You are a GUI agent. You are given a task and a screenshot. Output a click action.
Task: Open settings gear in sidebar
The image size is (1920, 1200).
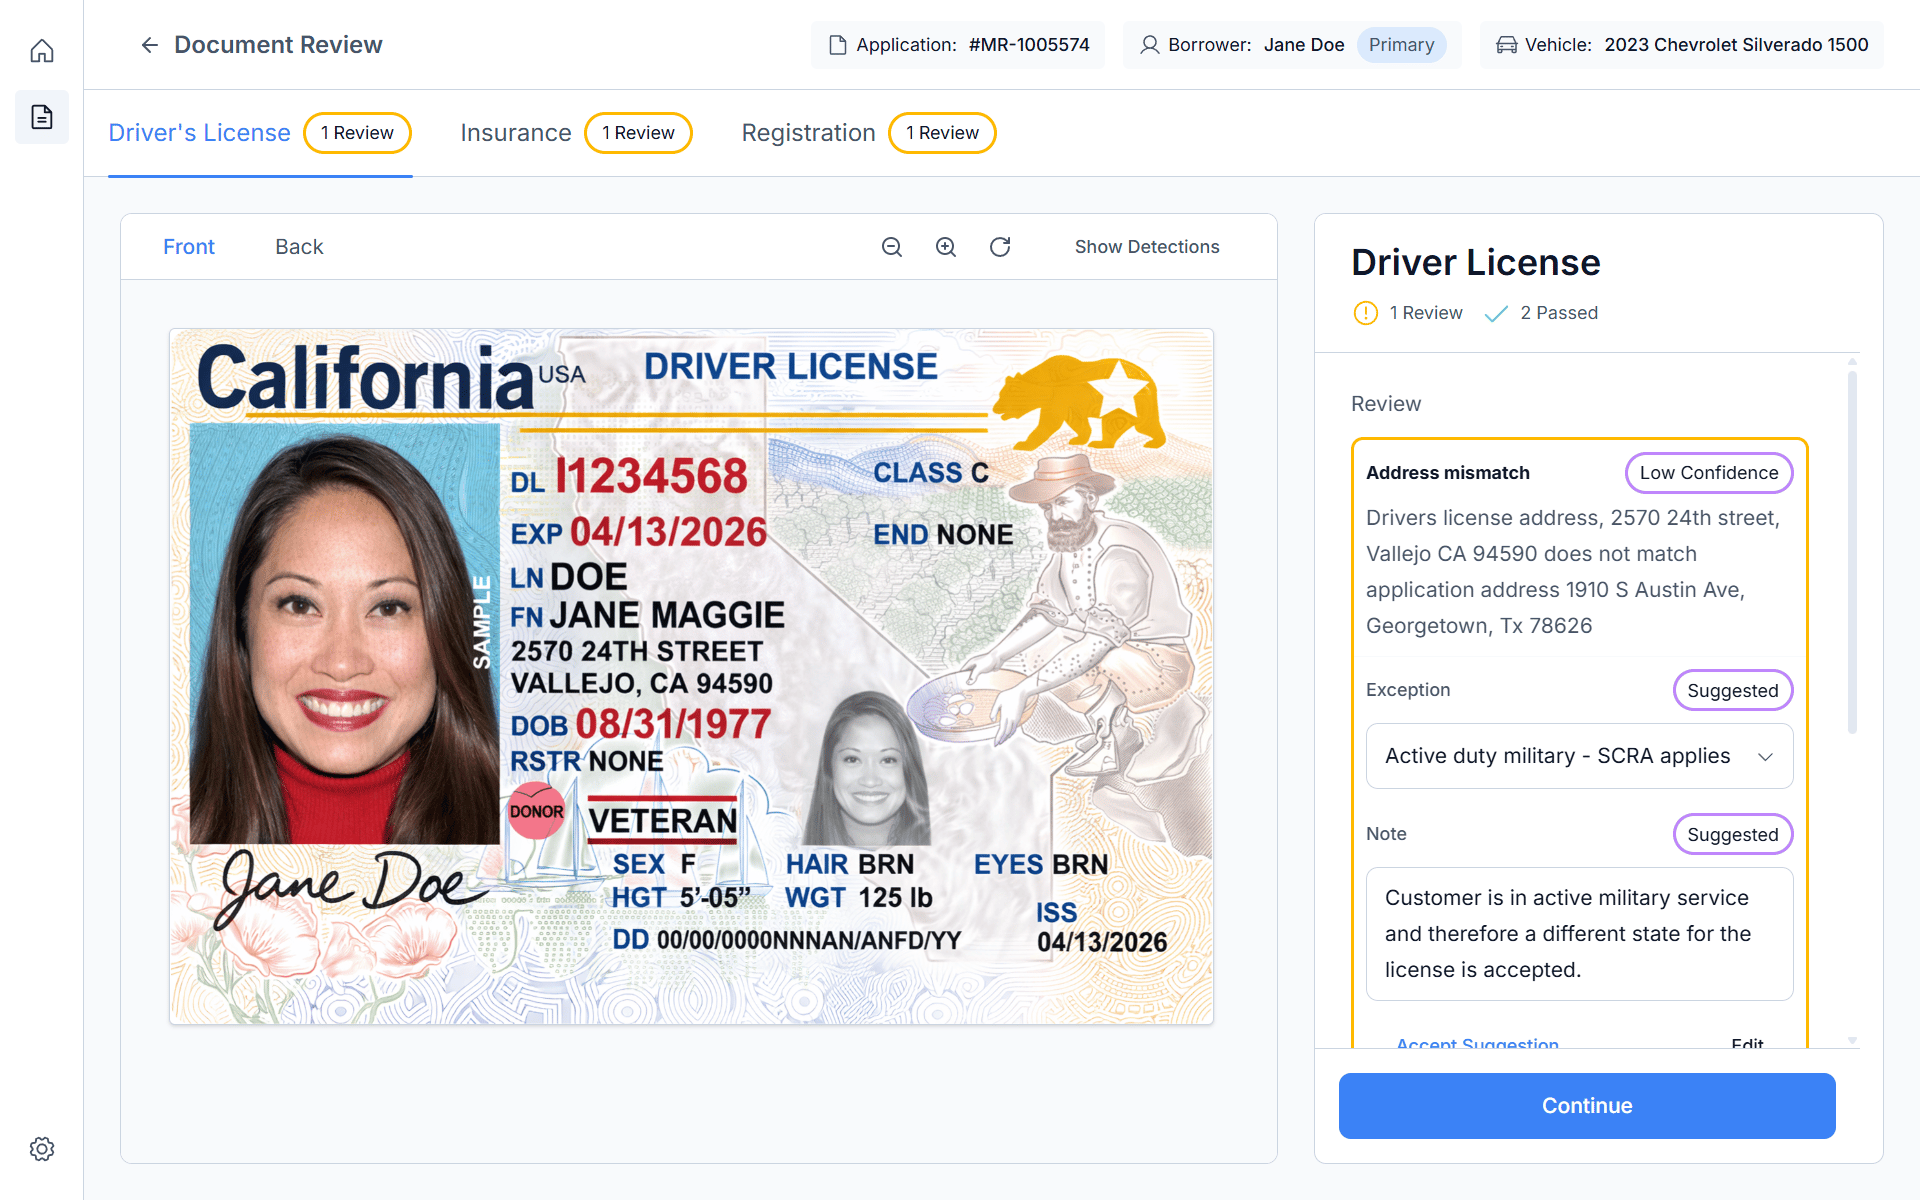42,1149
